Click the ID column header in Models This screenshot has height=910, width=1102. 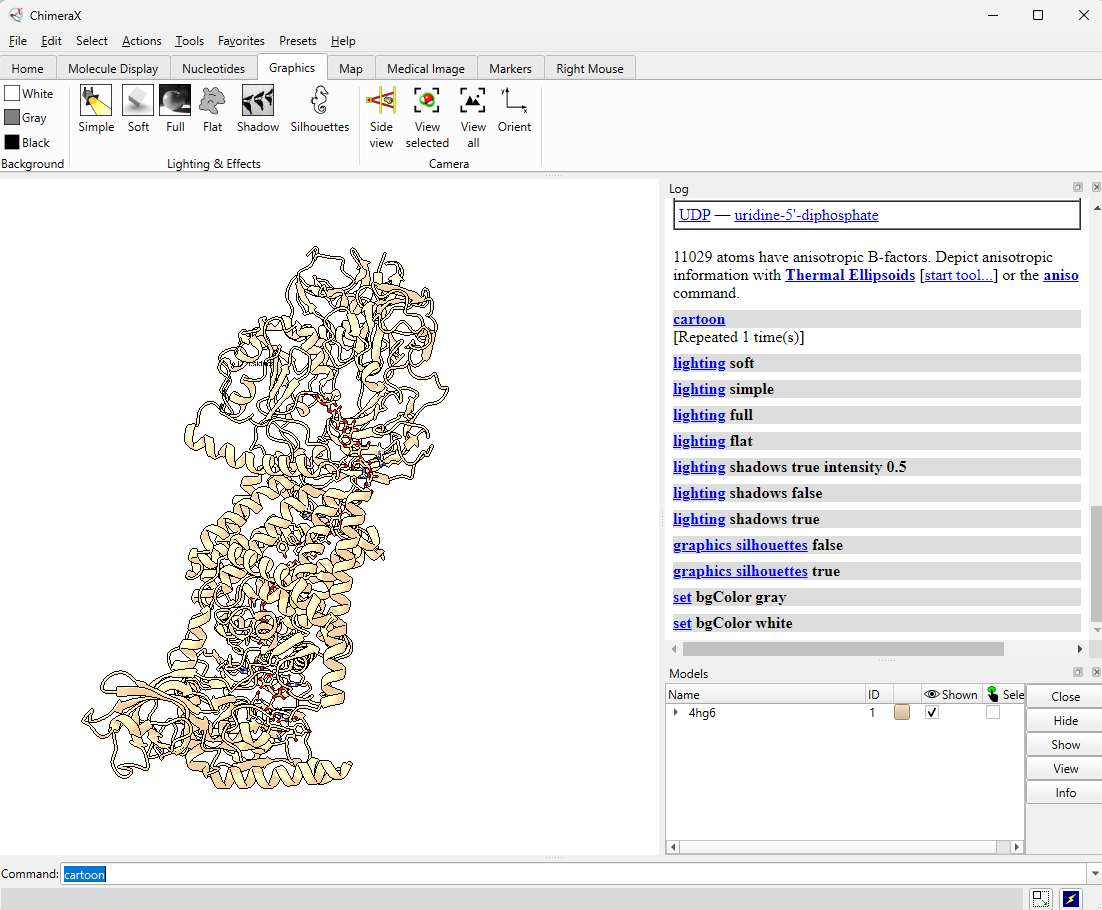[878, 694]
